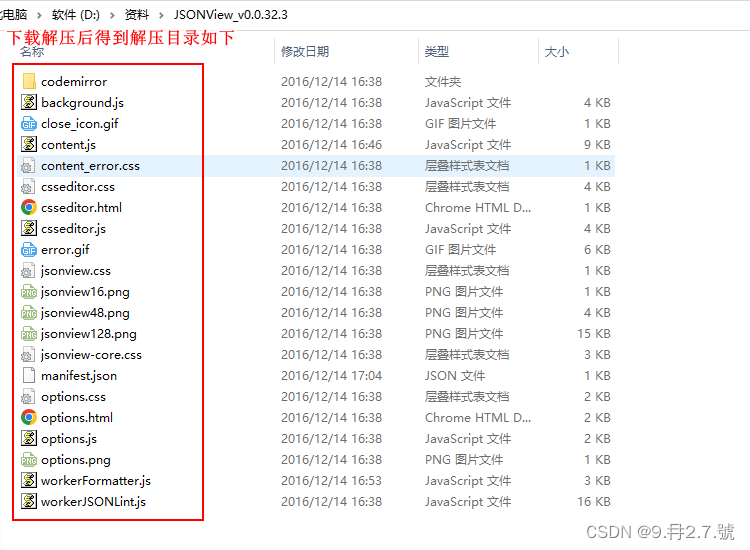Navigate to 软件 (D:) in the breadcrumb
The image size is (750, 550).
click(76, 15)
